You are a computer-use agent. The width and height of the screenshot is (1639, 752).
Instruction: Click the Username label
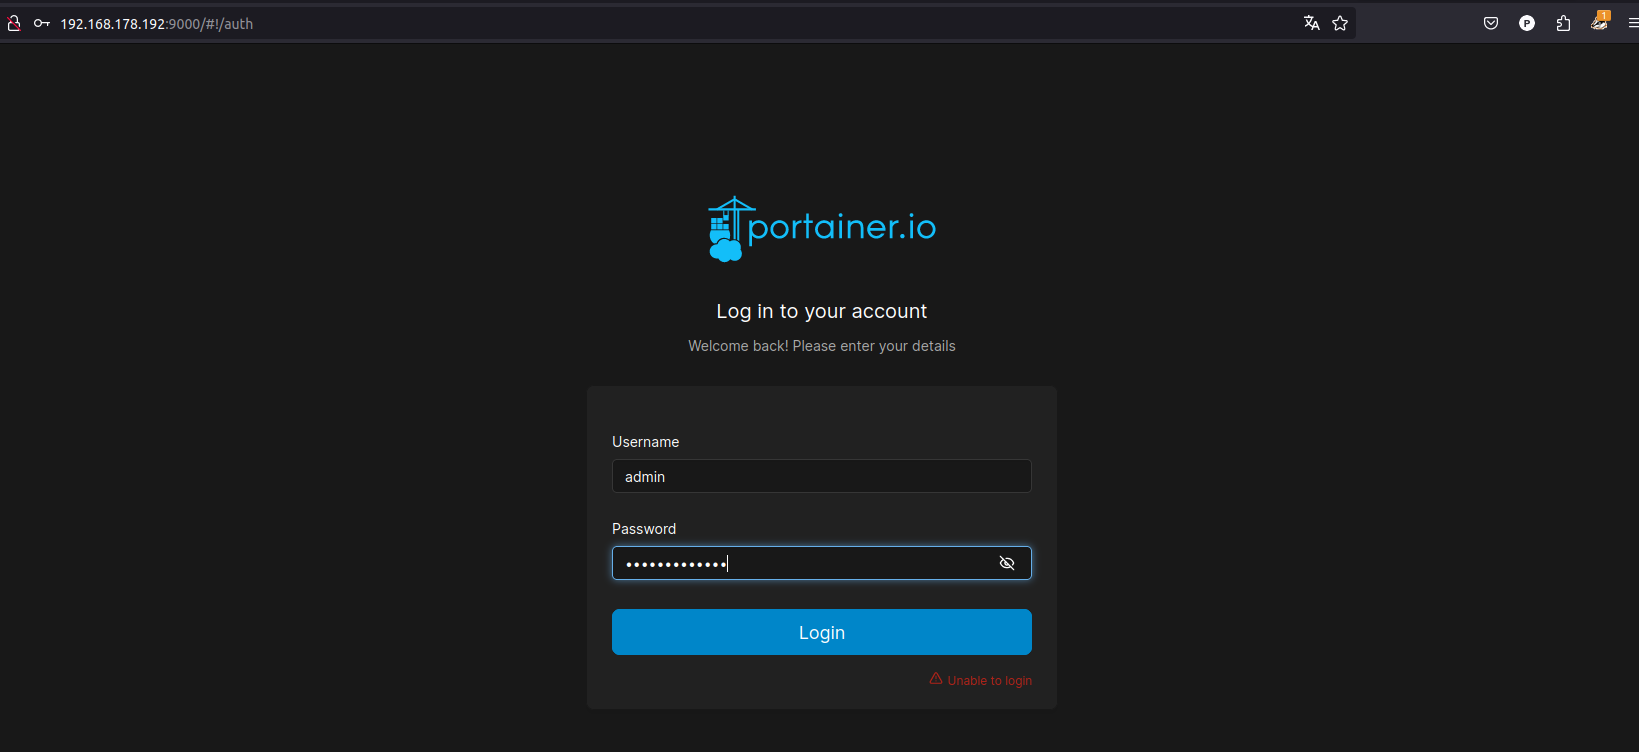[645, 442]
